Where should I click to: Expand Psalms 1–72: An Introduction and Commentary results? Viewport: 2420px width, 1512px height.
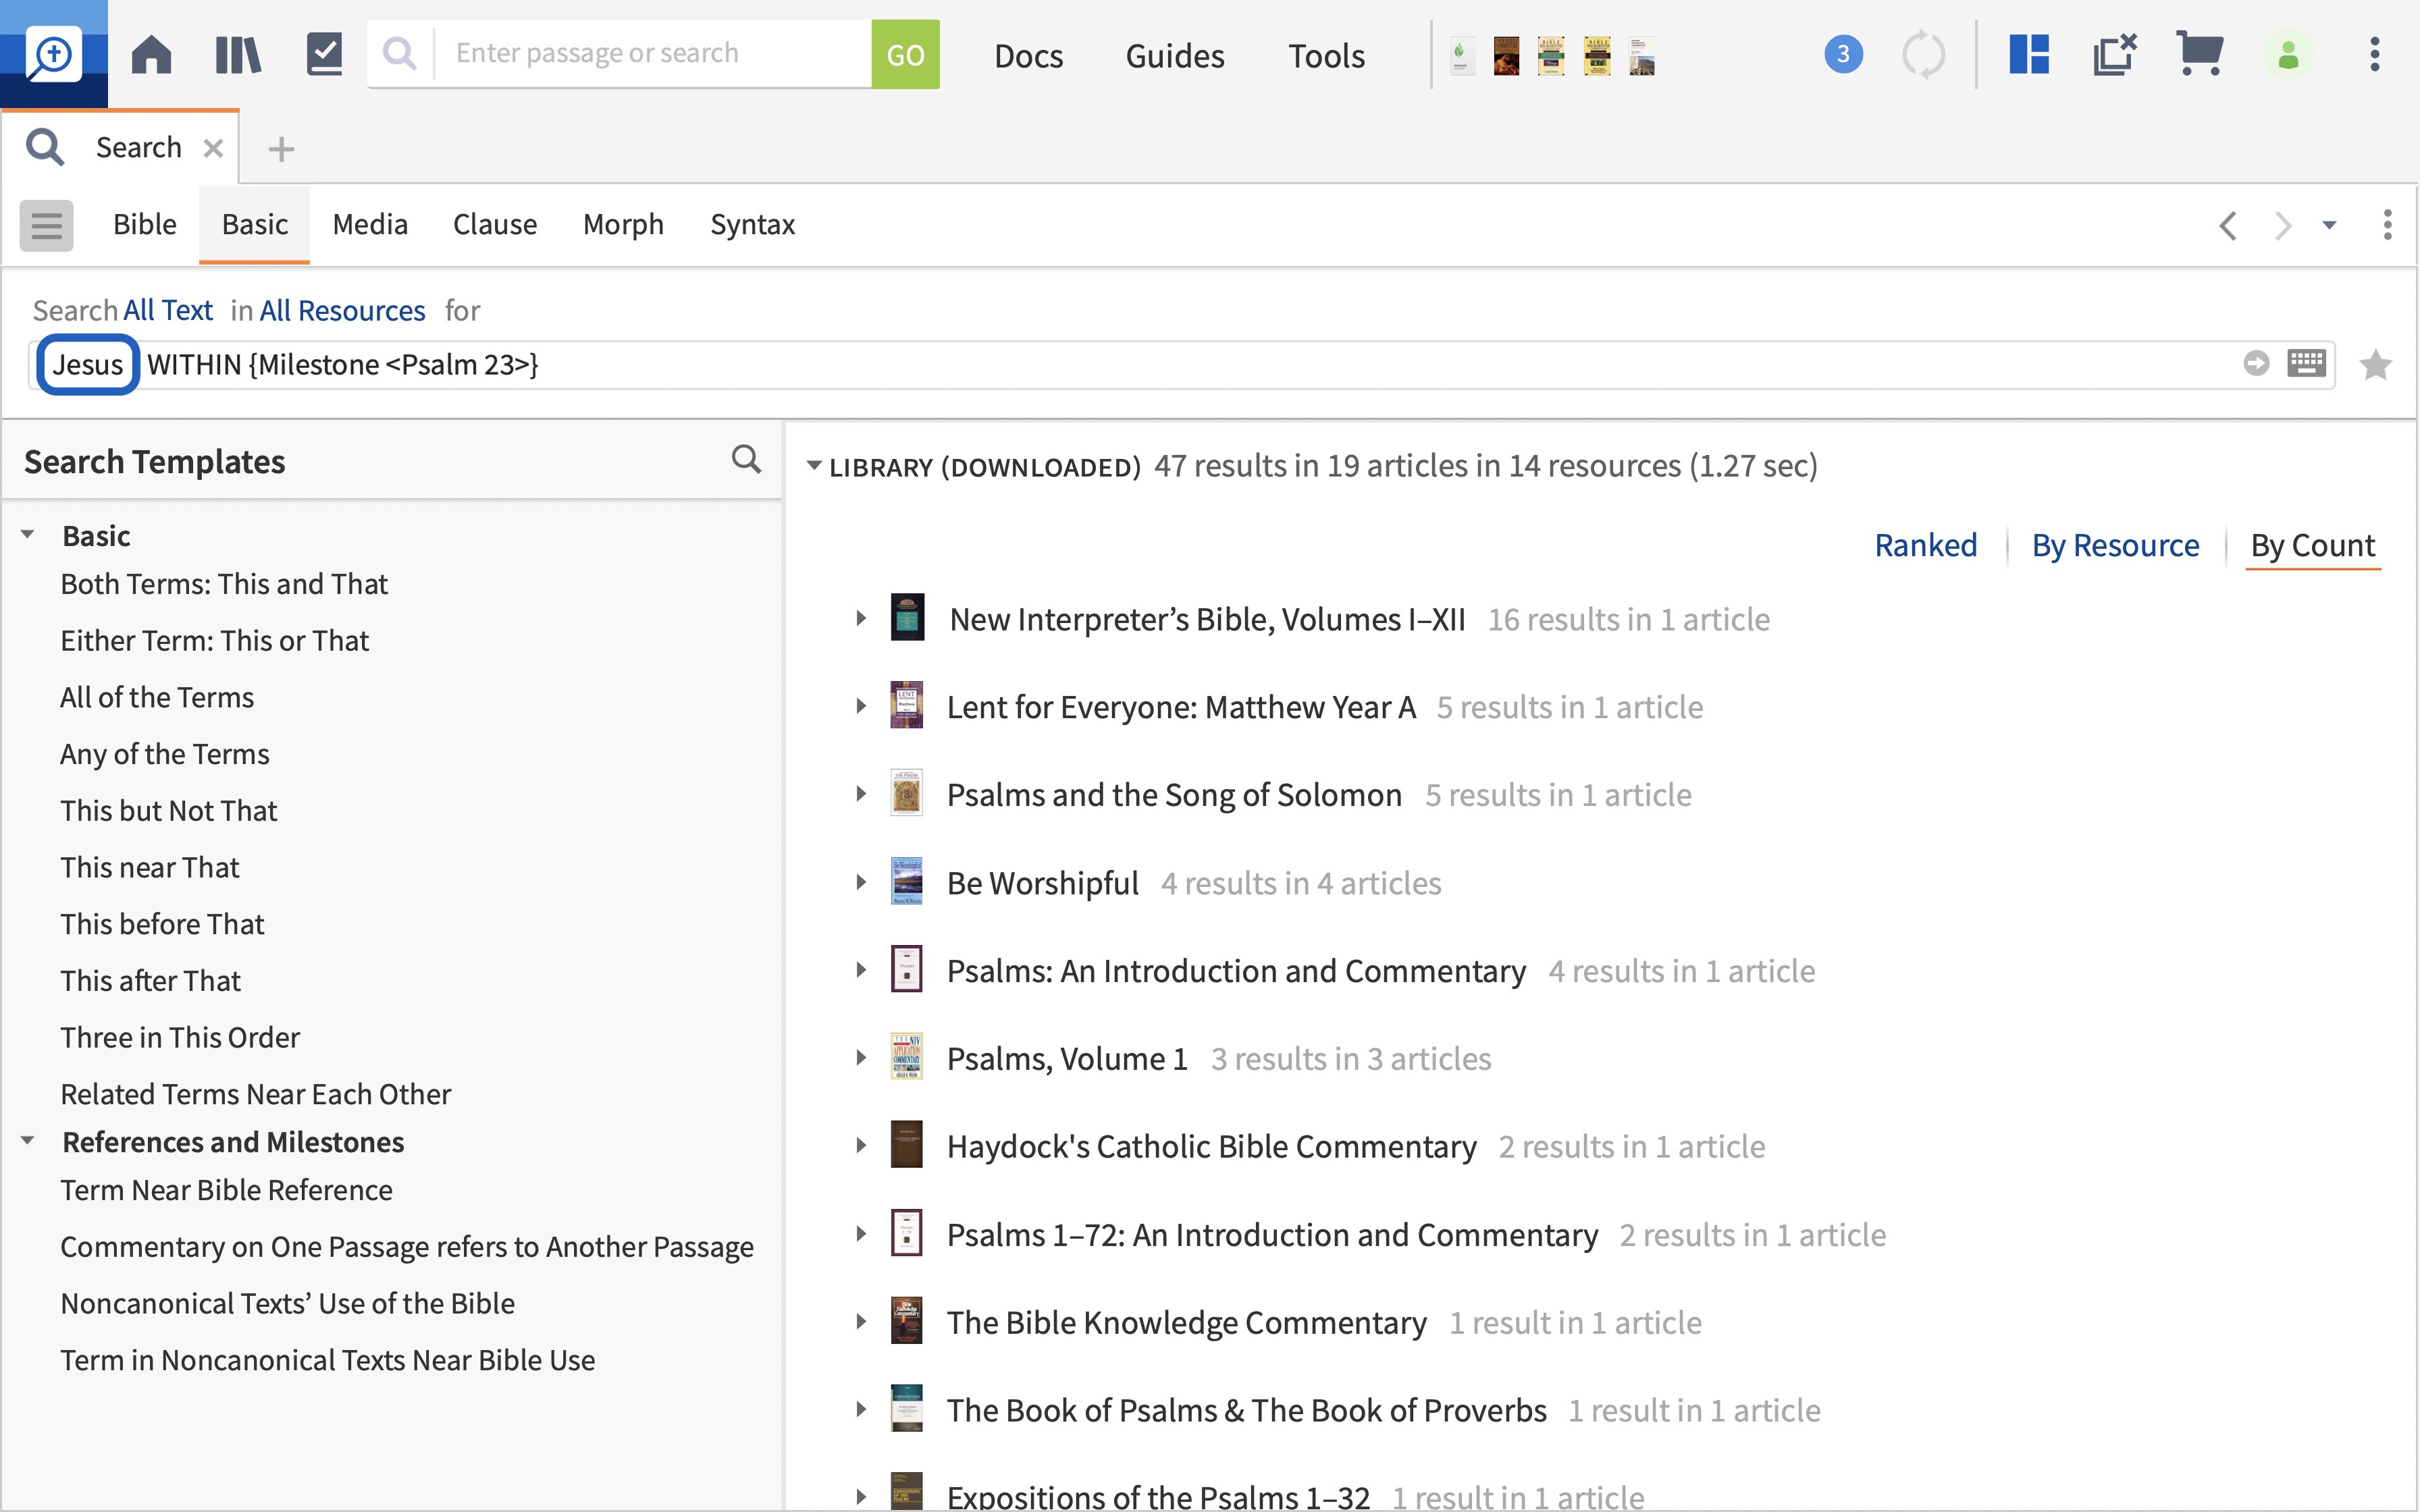pos(861,1234)
